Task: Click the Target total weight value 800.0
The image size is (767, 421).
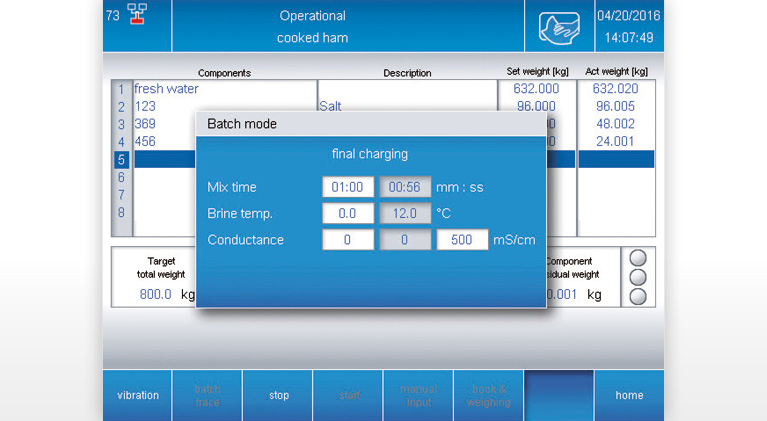Action: pyautogui.click(x=154, y=295)
